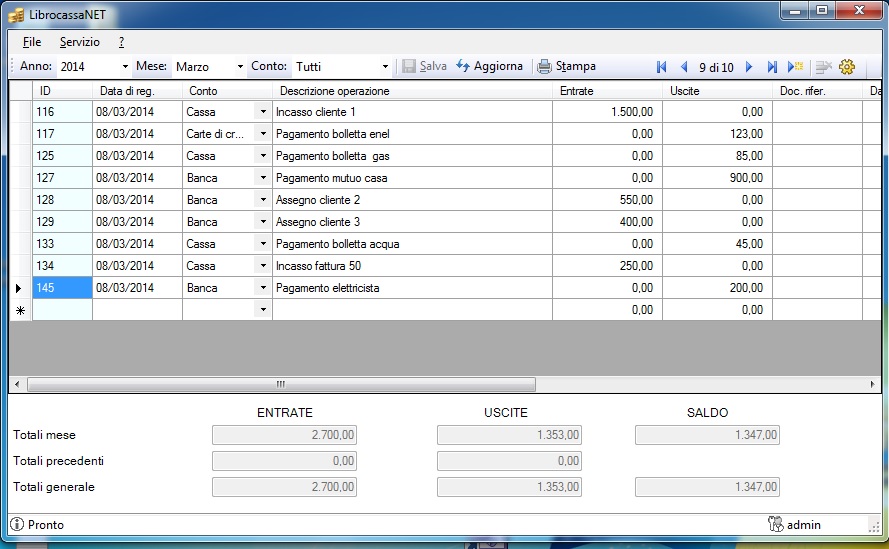The image size is (889, 549).
Task: Open the Conto dropdown for row 127
Action: click(263, 178)
